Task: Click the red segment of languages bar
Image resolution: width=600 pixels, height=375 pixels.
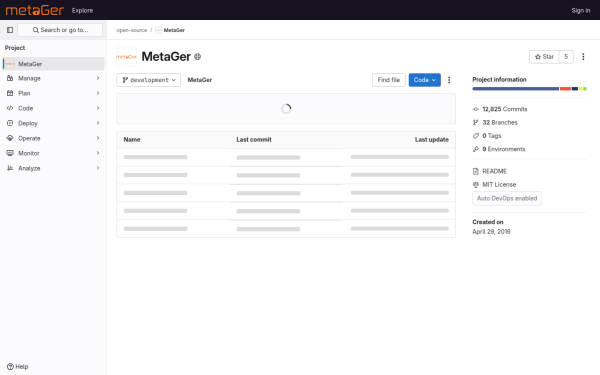Action: pos(566,89)
